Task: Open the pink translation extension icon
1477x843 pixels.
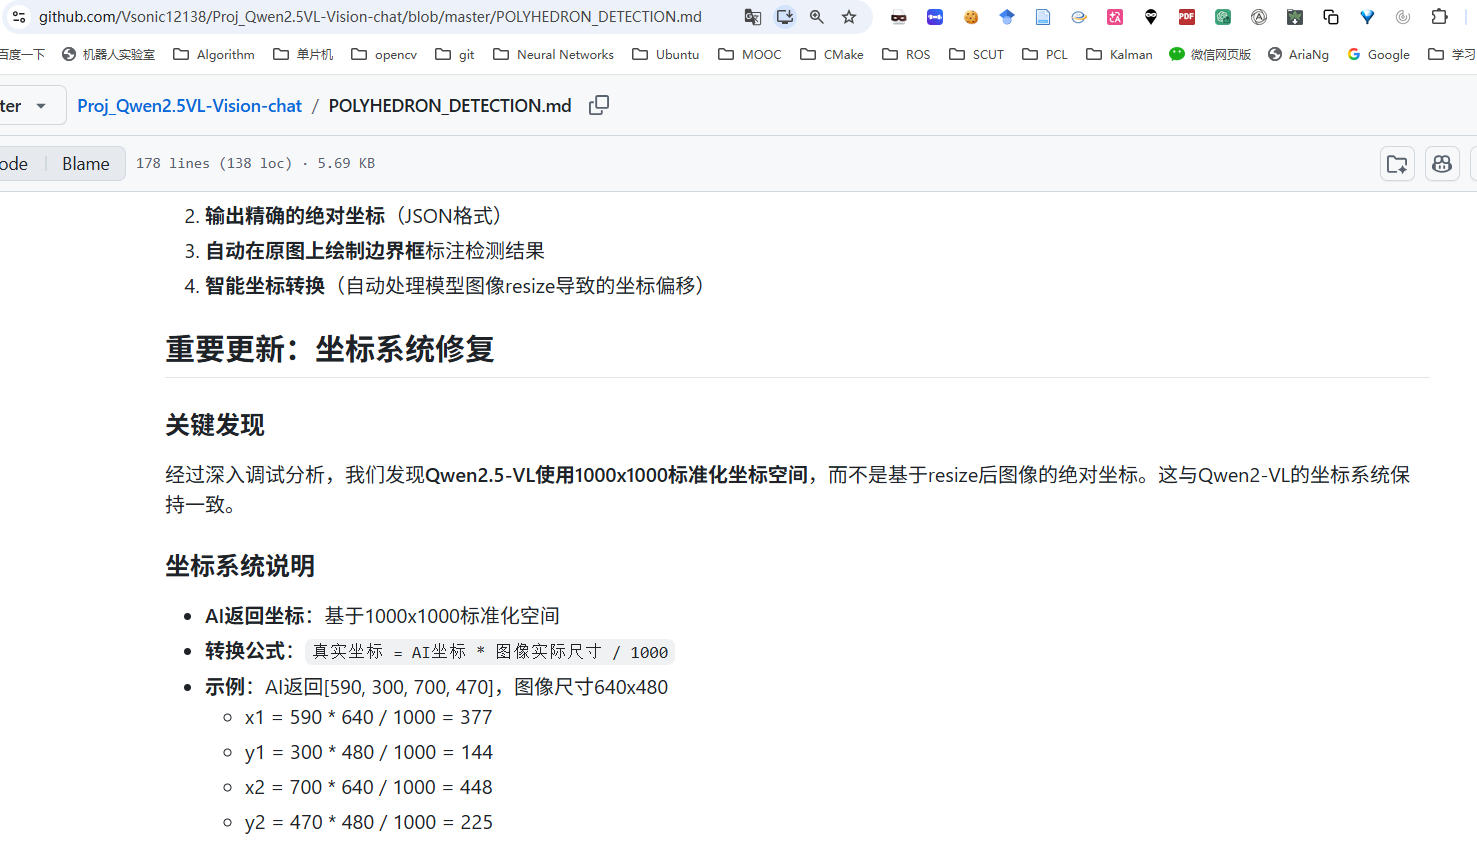Action: click(x=1115, y=17)
